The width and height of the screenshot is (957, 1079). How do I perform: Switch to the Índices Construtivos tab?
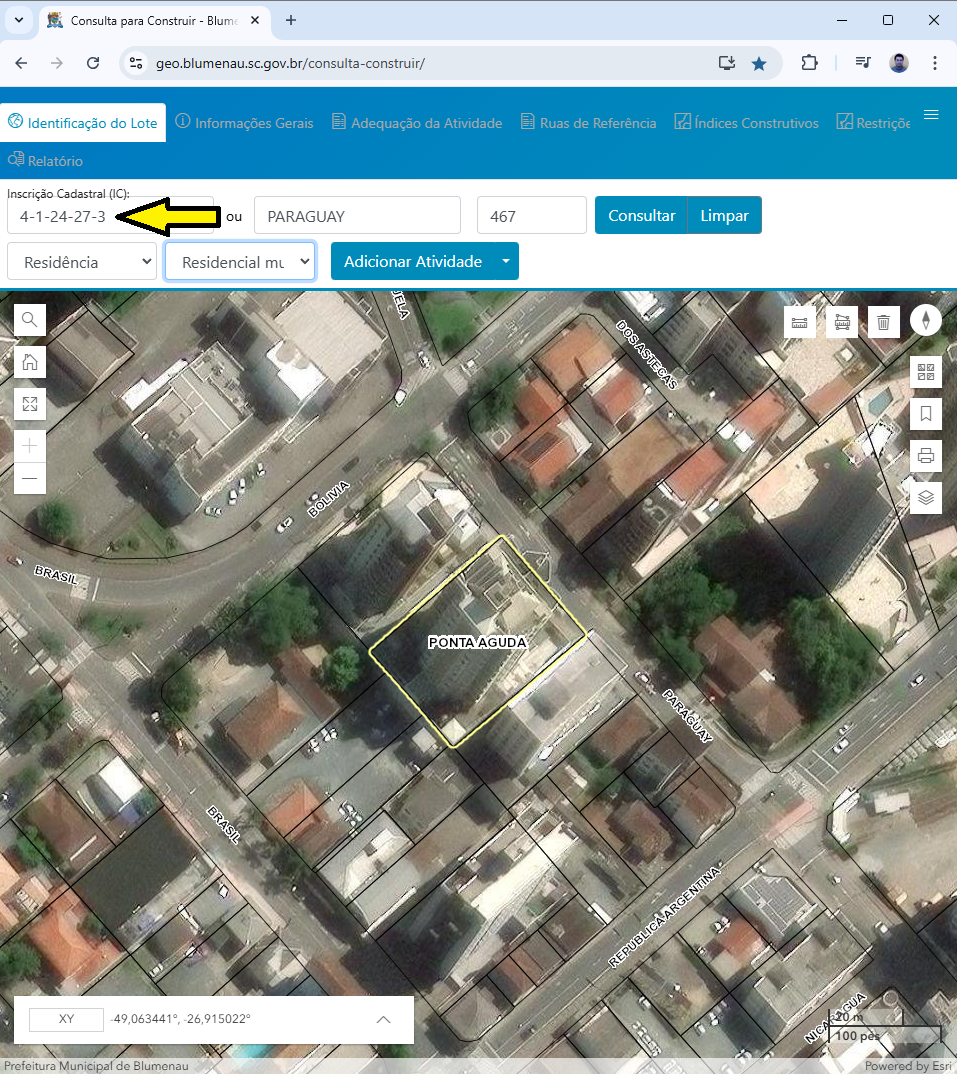click(746, 122)
